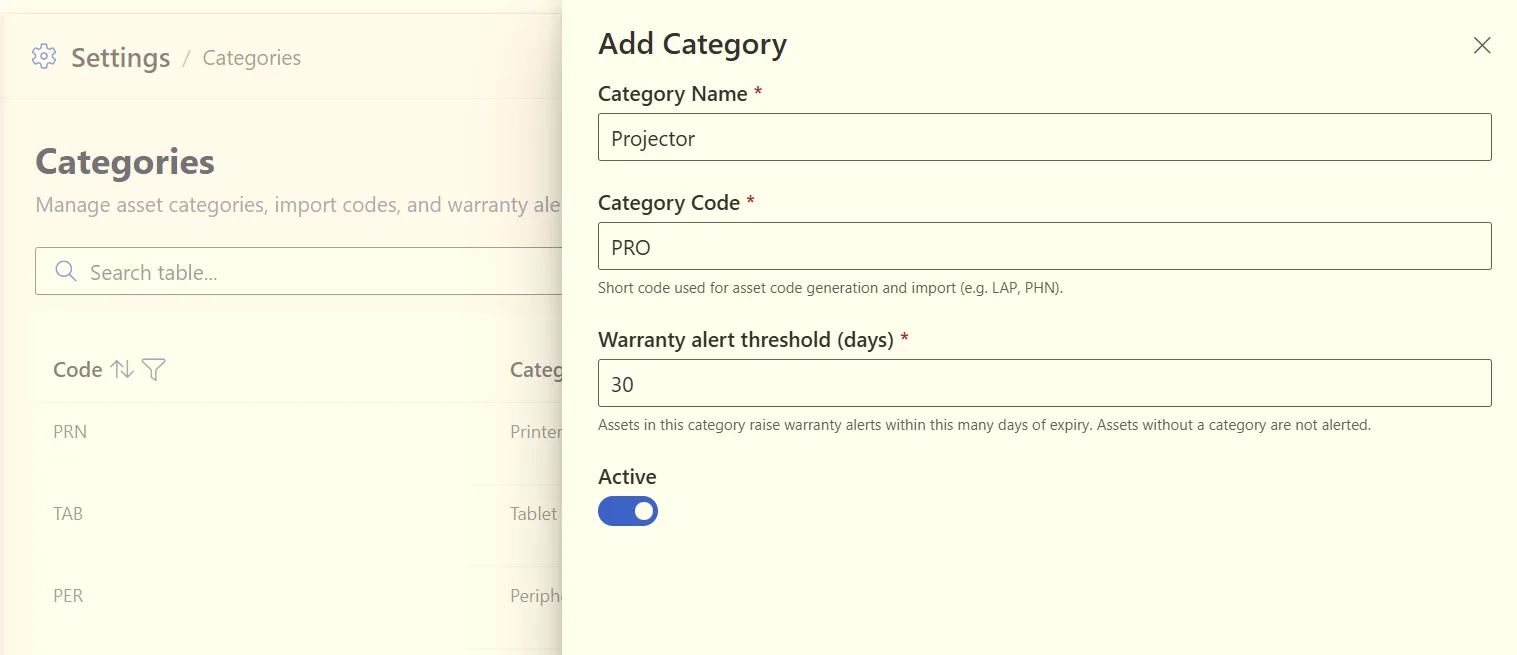Viewport: 1517px width, 655px height.
Task: Click the Categories page heading
Action: click(125, 162)
